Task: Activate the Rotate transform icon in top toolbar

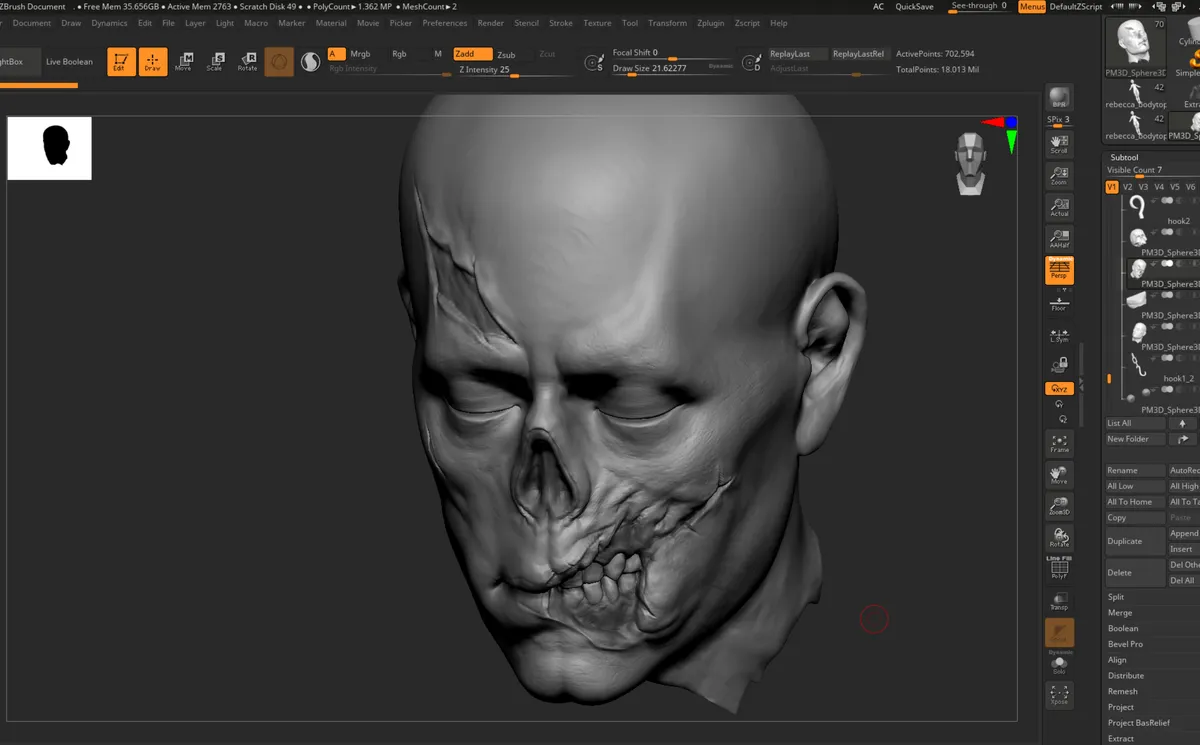Action: [247, 62]
